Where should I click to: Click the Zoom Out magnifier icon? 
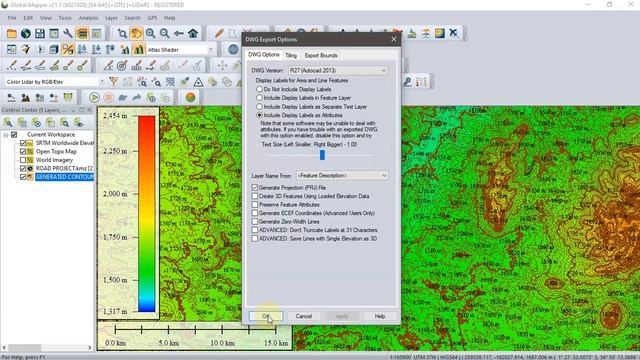click(x=164, y=33)
